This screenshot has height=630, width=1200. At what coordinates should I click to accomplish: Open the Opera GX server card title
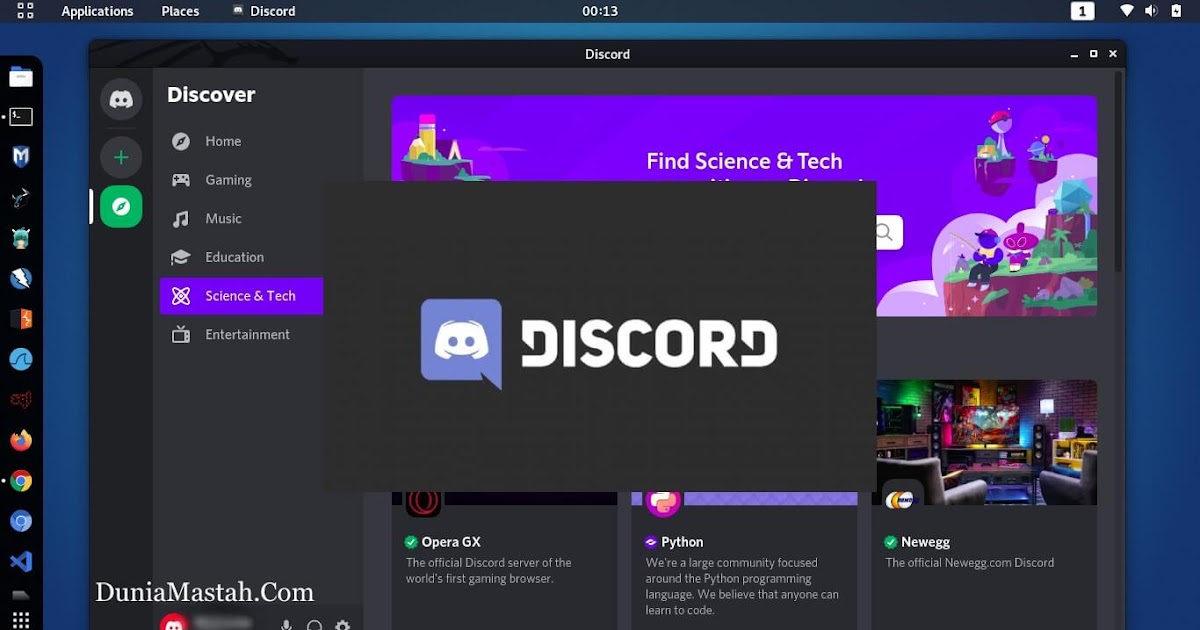[x=451, y=542]
